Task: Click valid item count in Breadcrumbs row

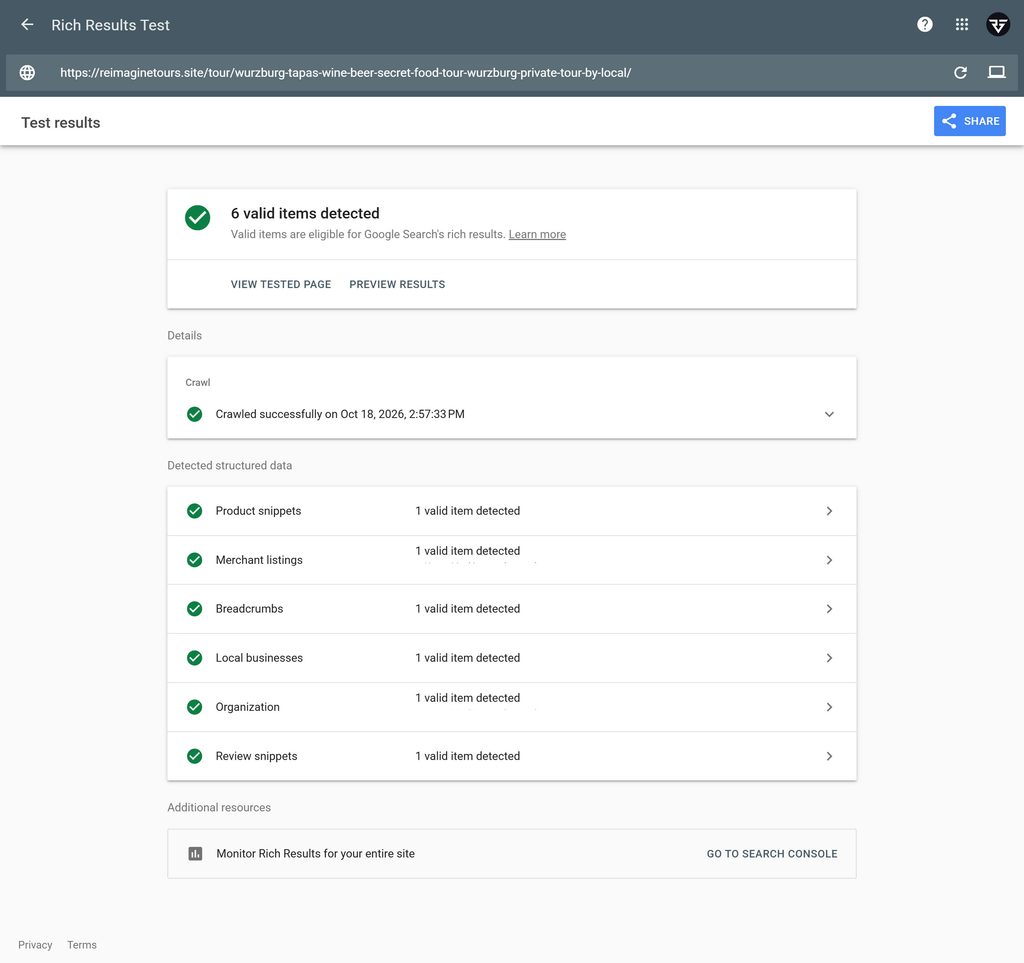Action: coord(468,609)
